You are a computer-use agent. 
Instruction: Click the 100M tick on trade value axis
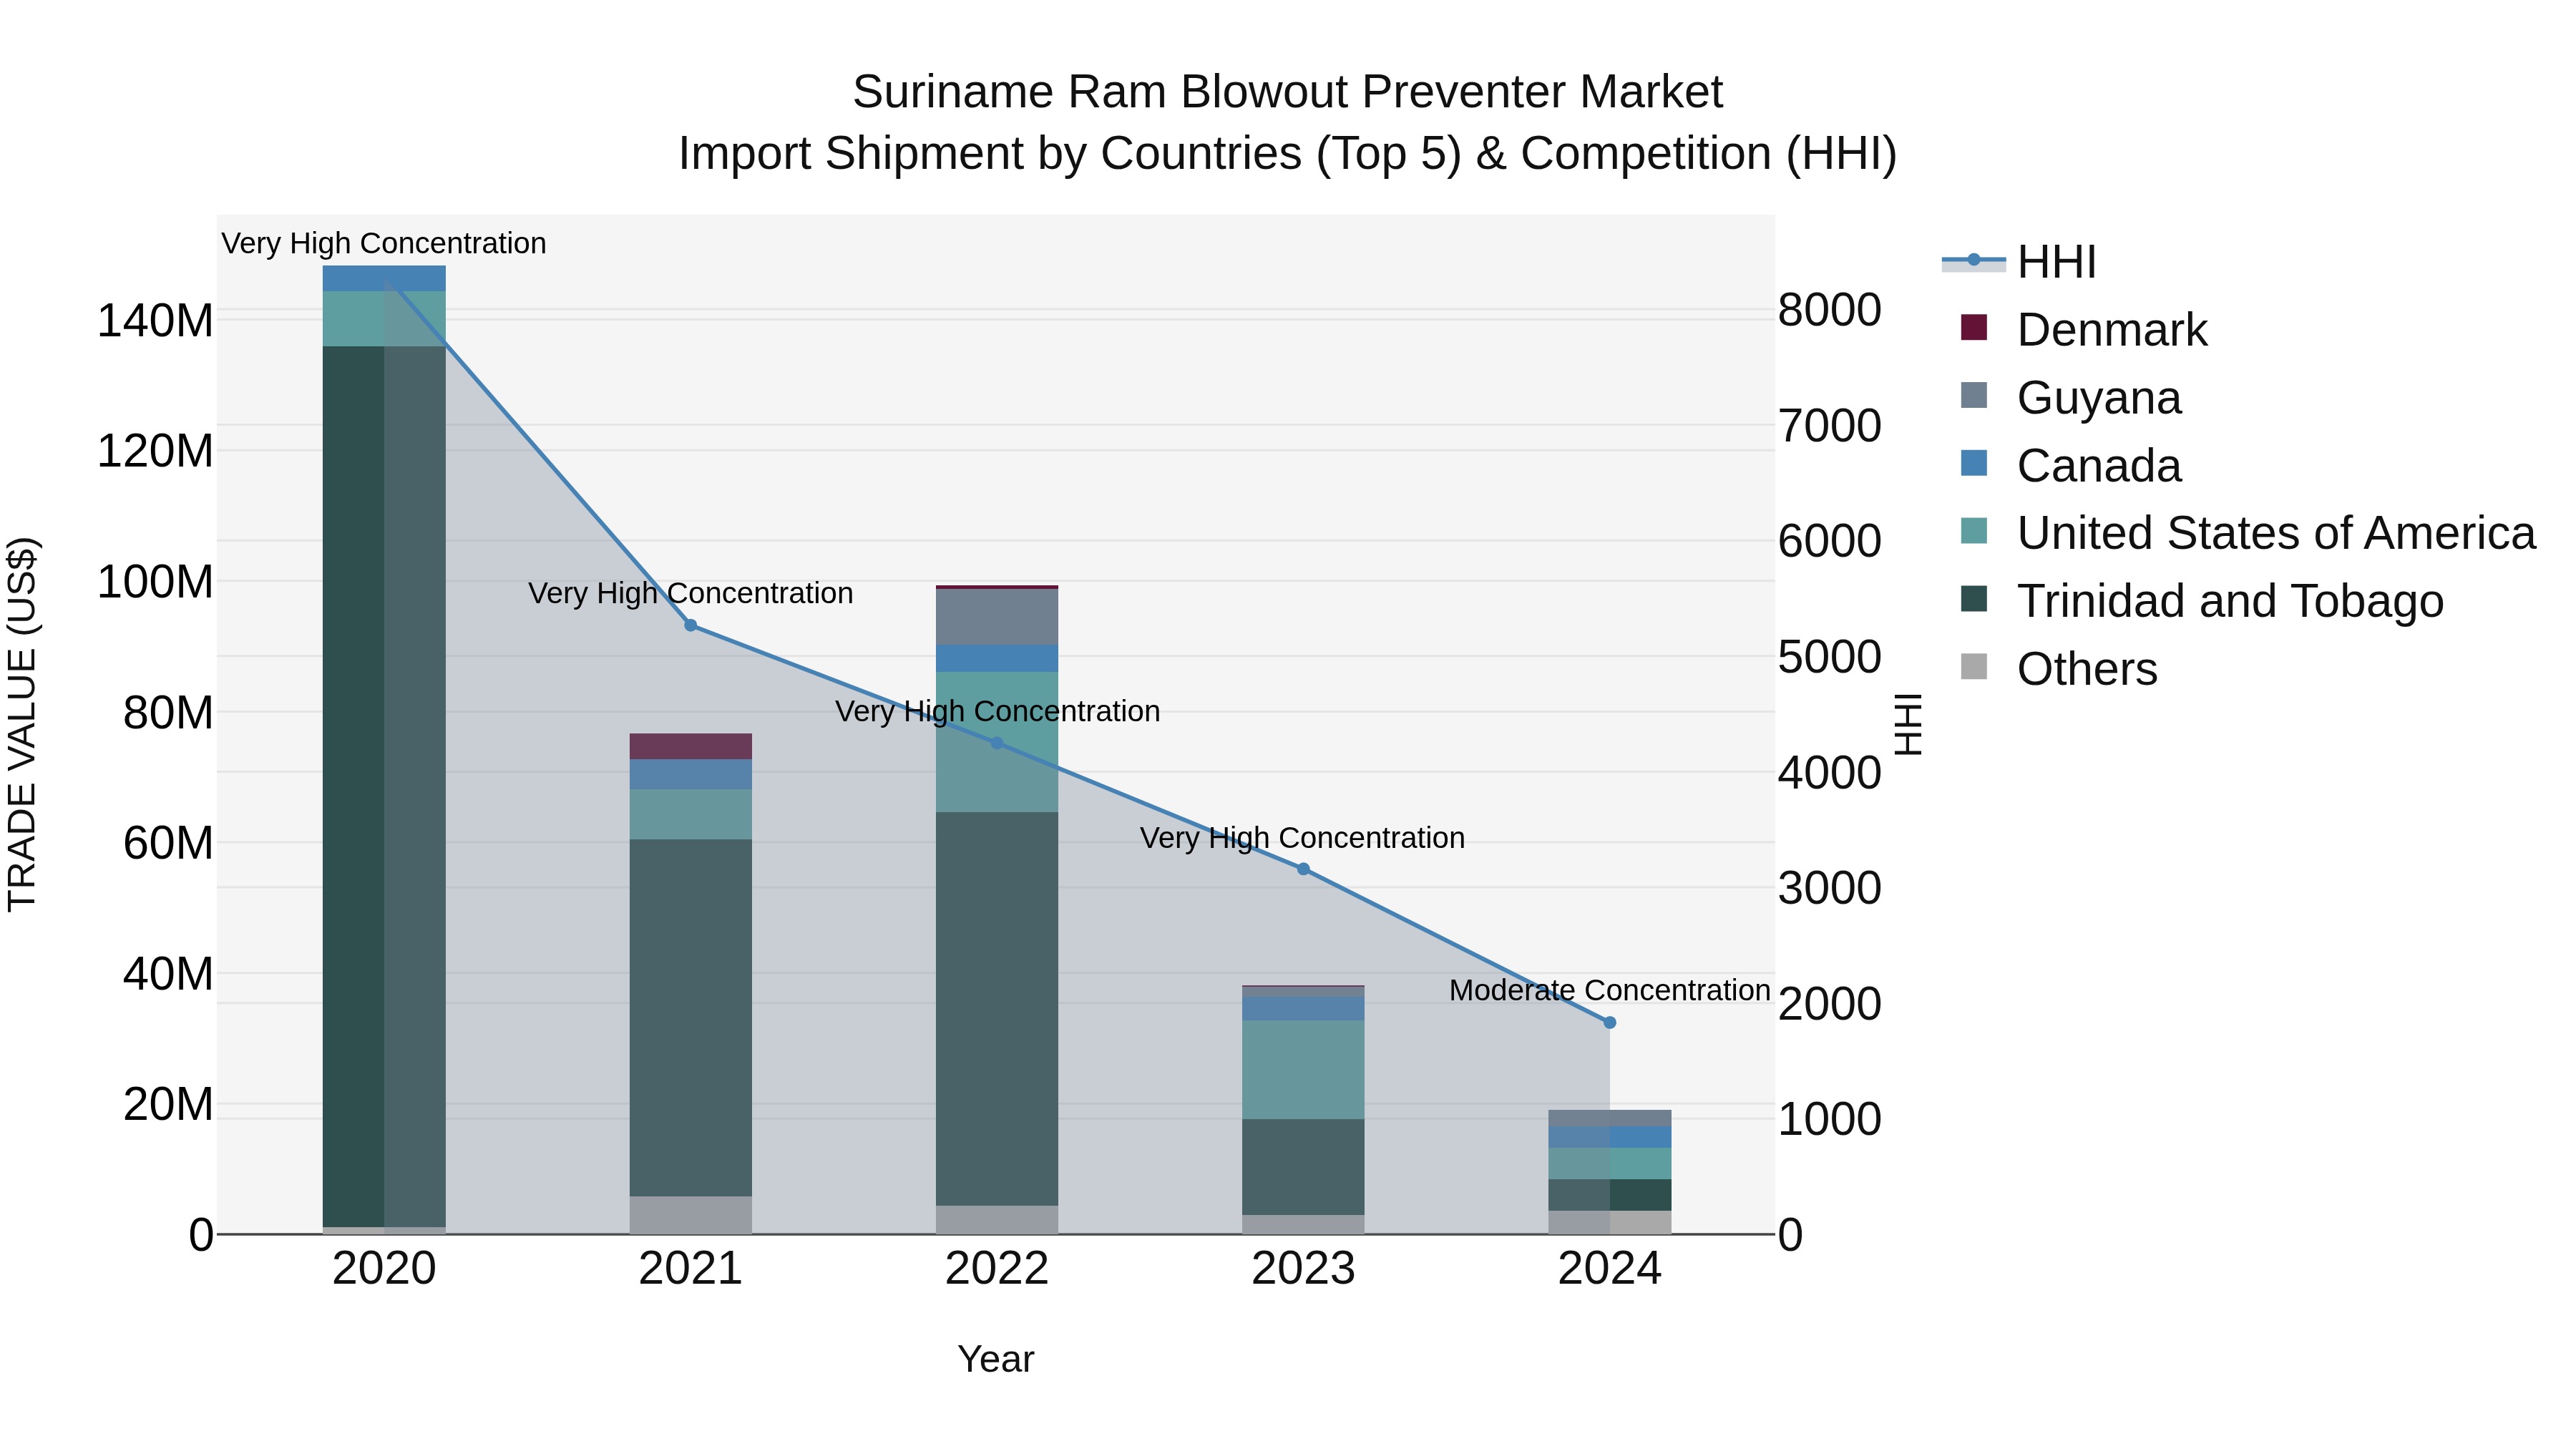click(155, 582)
